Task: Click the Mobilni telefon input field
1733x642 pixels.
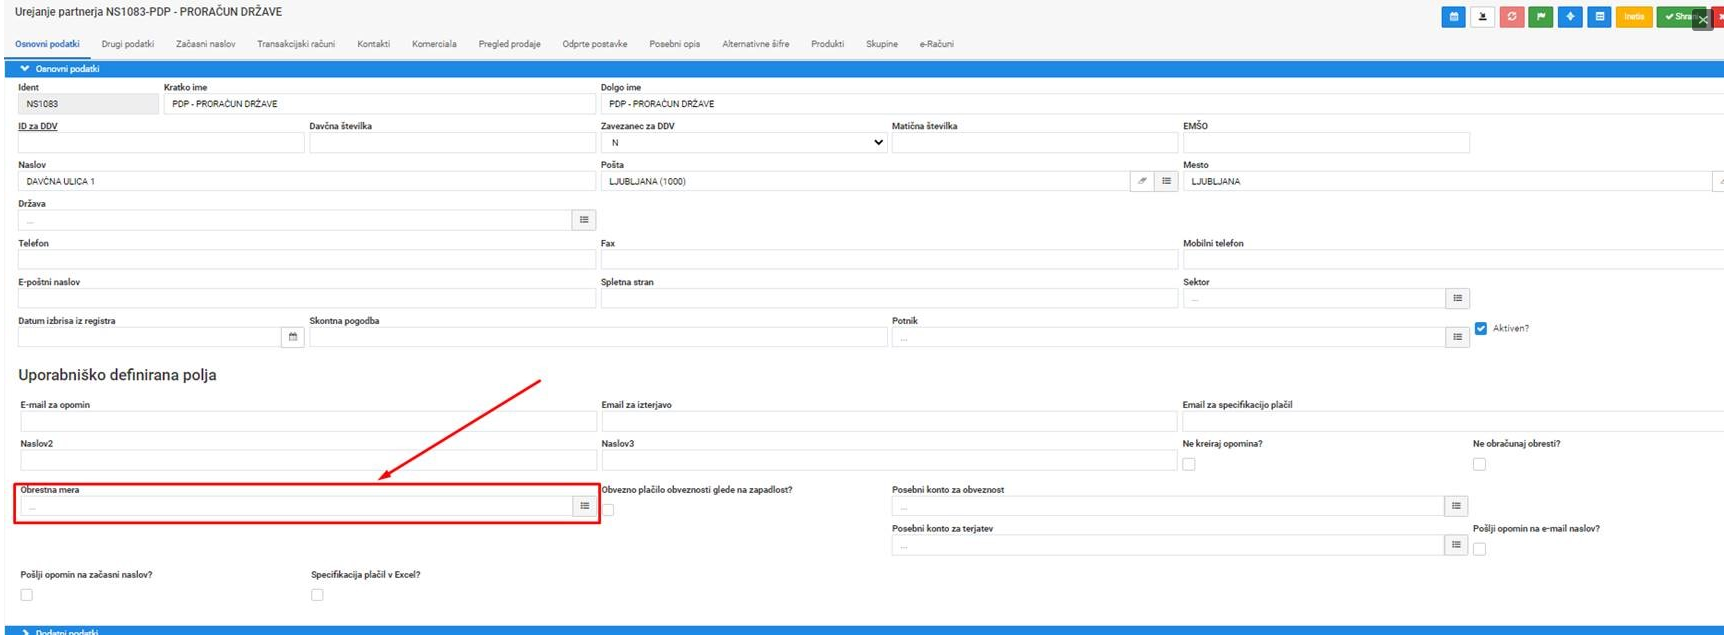Action: 1453,259
